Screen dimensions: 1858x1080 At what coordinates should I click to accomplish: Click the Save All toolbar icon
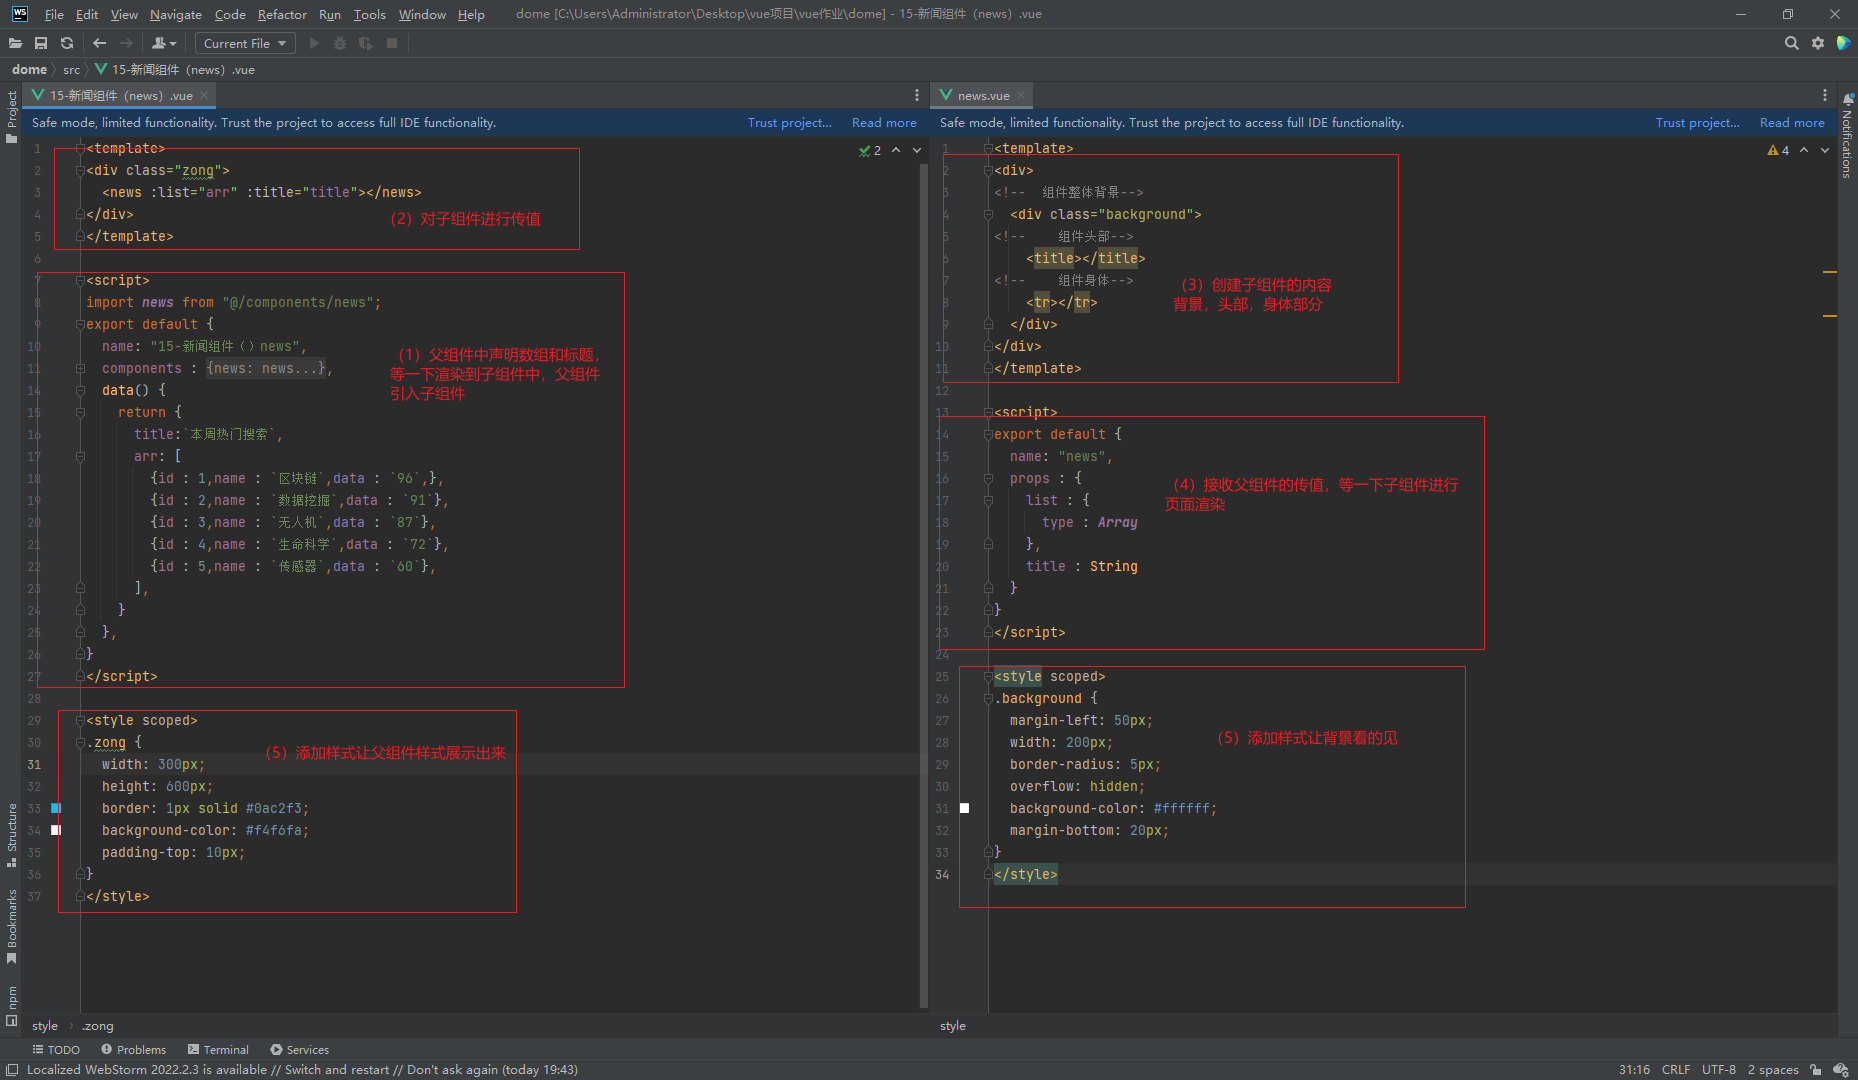(41, 43)
